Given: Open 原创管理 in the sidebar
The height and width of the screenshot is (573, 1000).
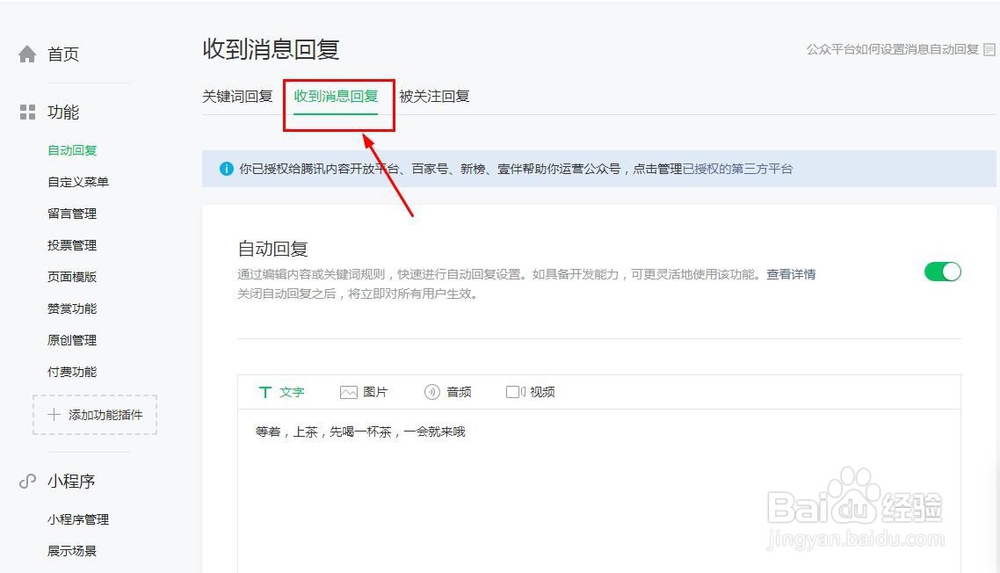Looking at the screenshot, I should click(x=72, y=340).
